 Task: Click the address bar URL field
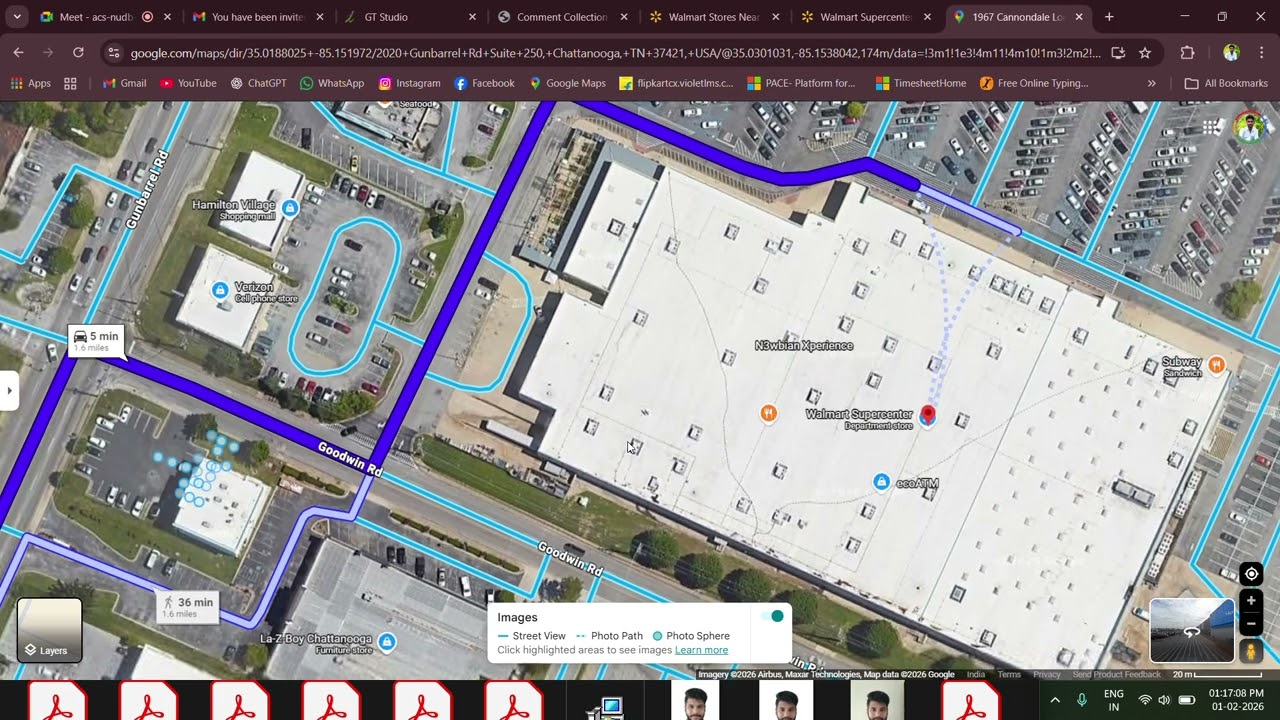(615, 53)
